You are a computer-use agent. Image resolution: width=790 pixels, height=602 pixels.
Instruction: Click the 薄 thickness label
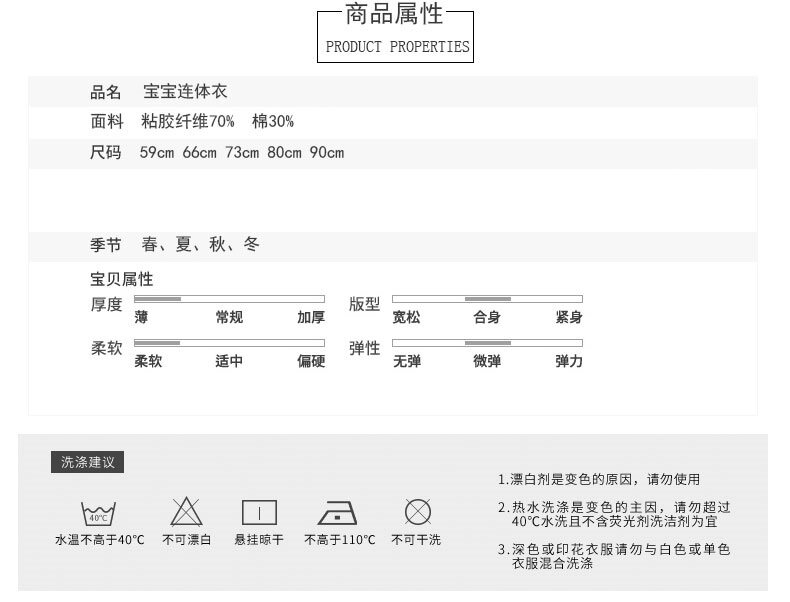pos(141,317)
